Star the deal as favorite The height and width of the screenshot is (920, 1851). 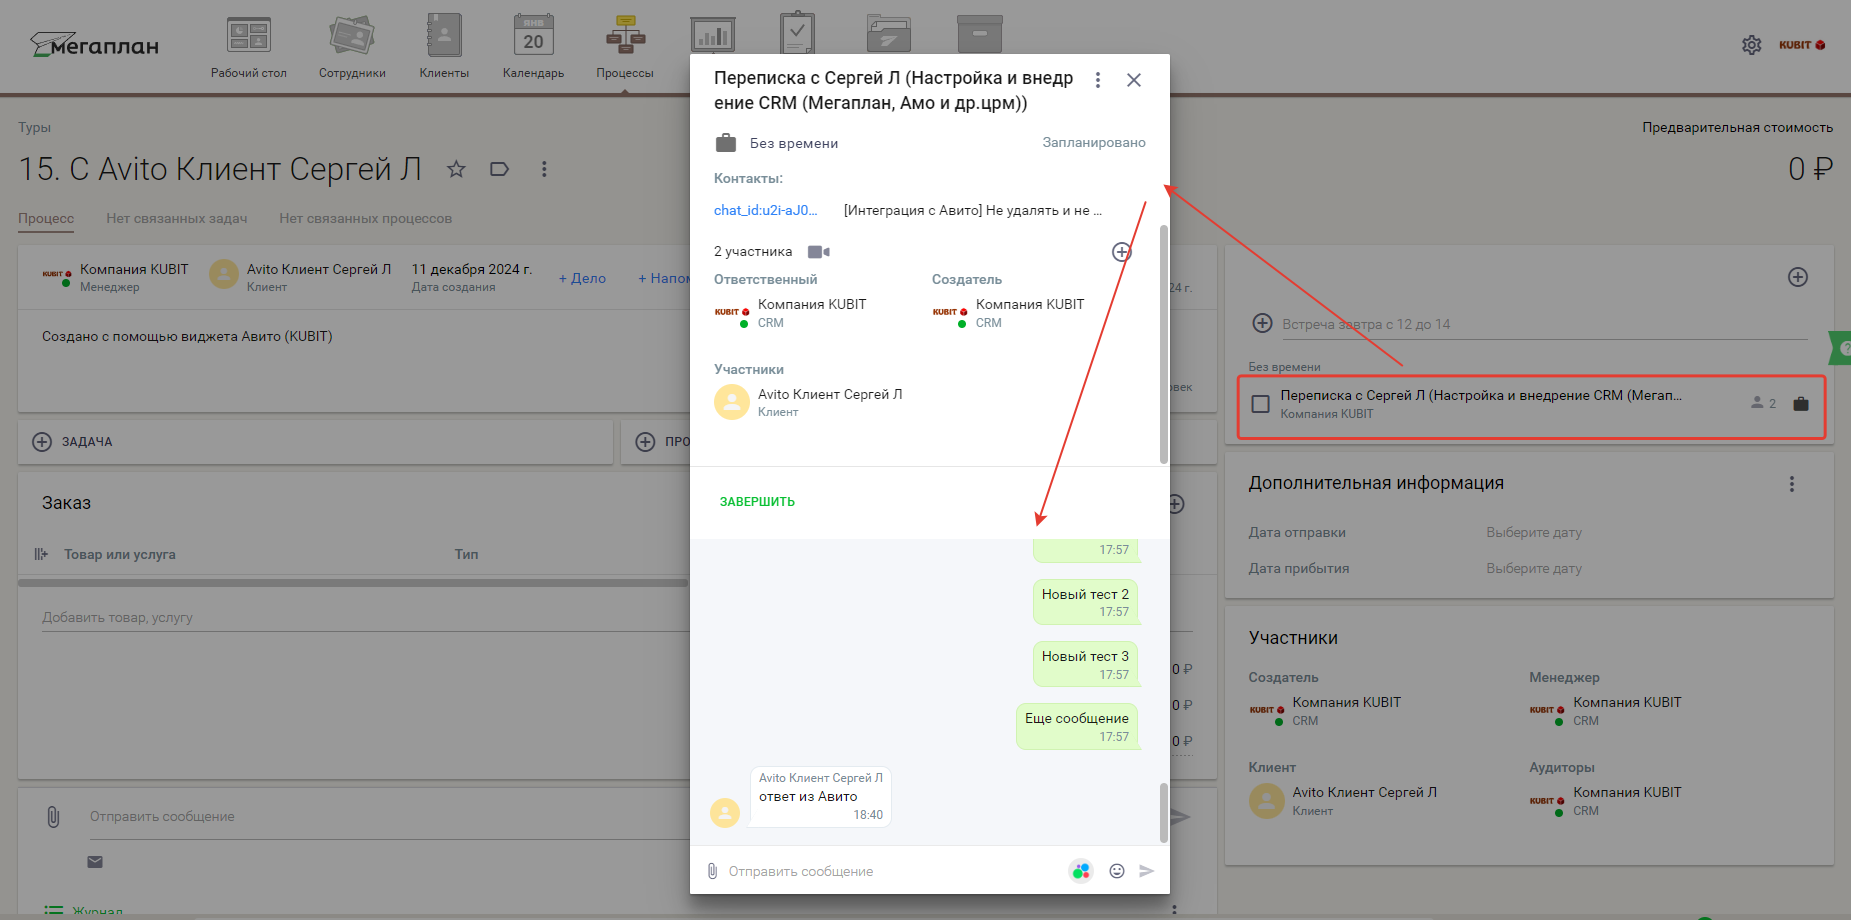pyautogui.click(x=456, y=169)
